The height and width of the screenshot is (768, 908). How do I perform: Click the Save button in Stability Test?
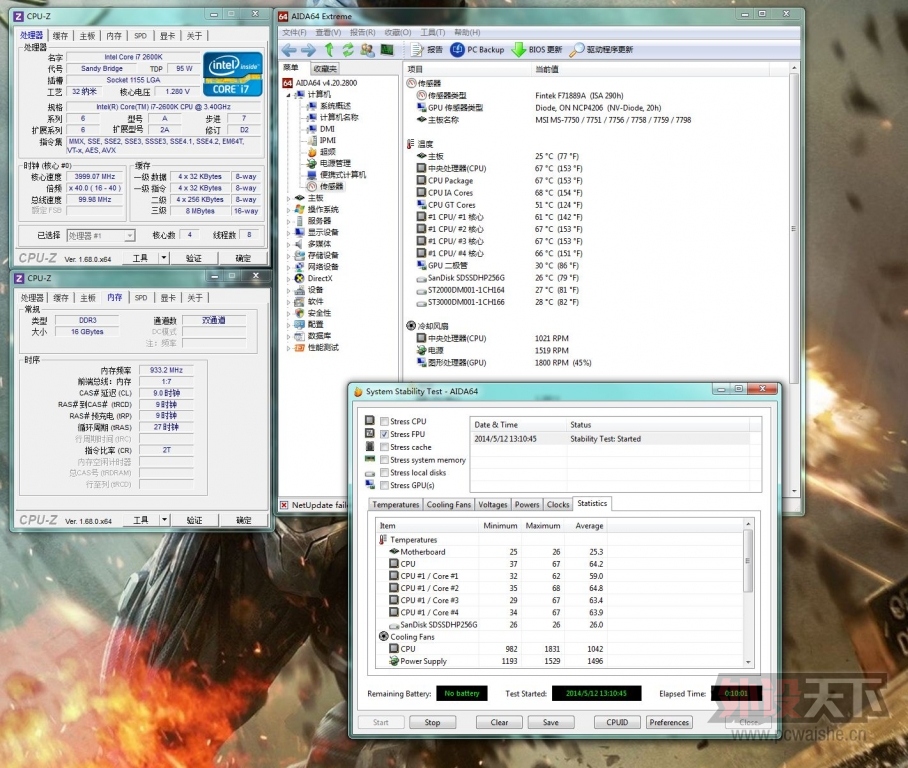click(551, 722)
